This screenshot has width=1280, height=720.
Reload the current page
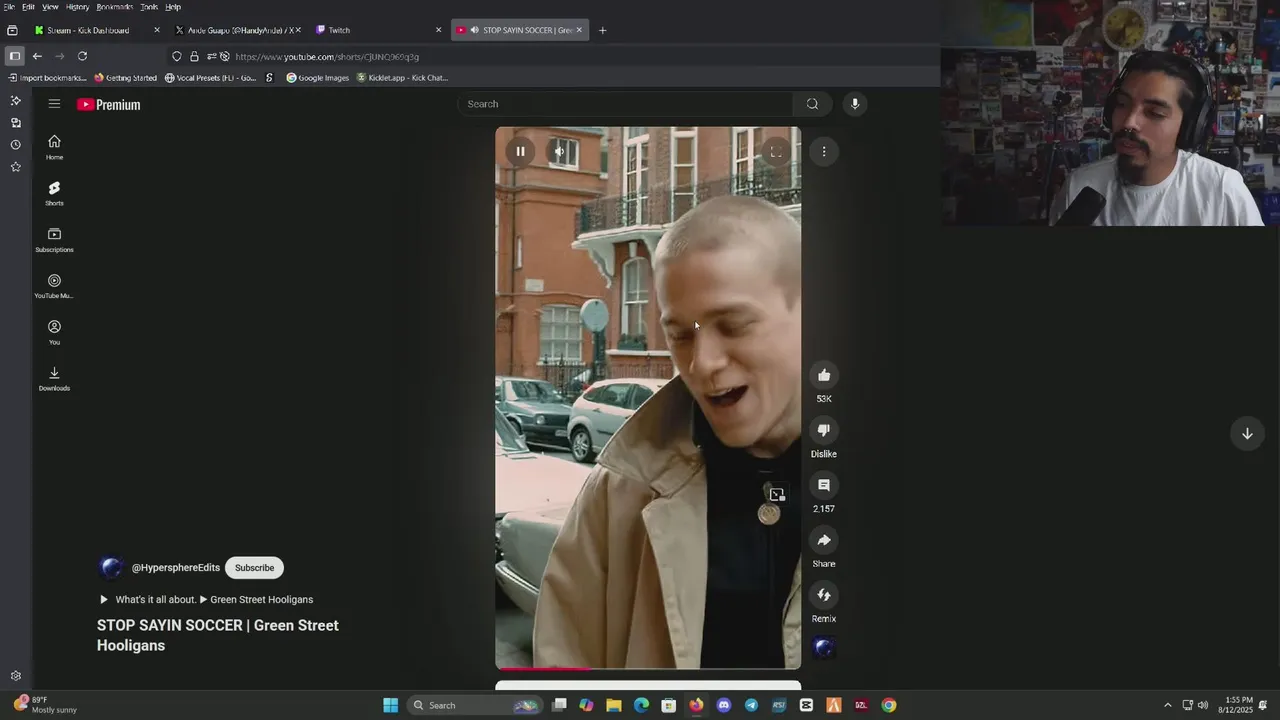82,56
